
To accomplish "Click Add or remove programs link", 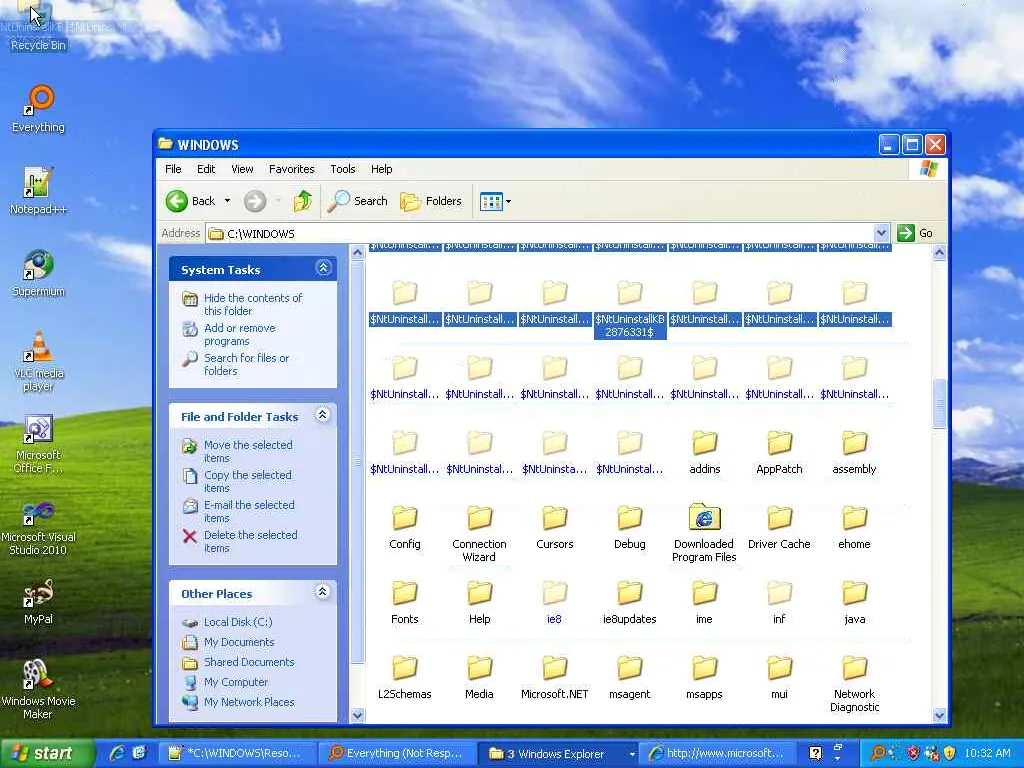I will coord(240,334).
